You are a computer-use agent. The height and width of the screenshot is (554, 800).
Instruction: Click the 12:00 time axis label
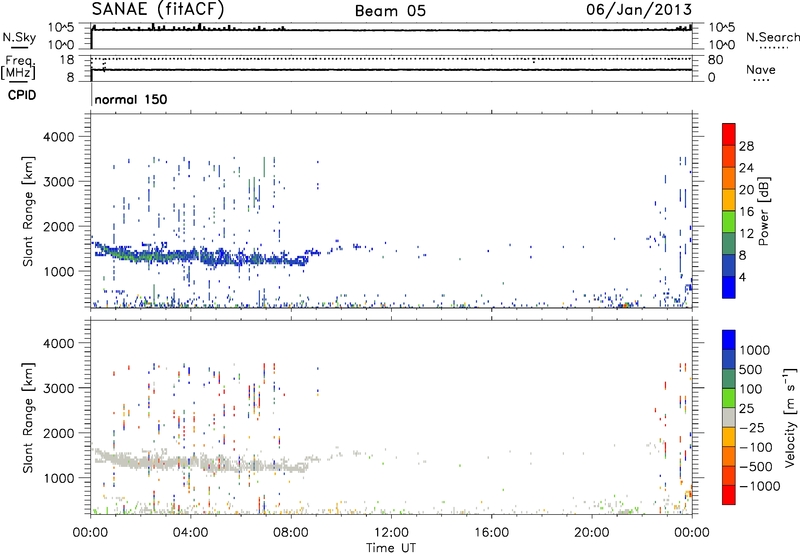click(x=391, y=533)
